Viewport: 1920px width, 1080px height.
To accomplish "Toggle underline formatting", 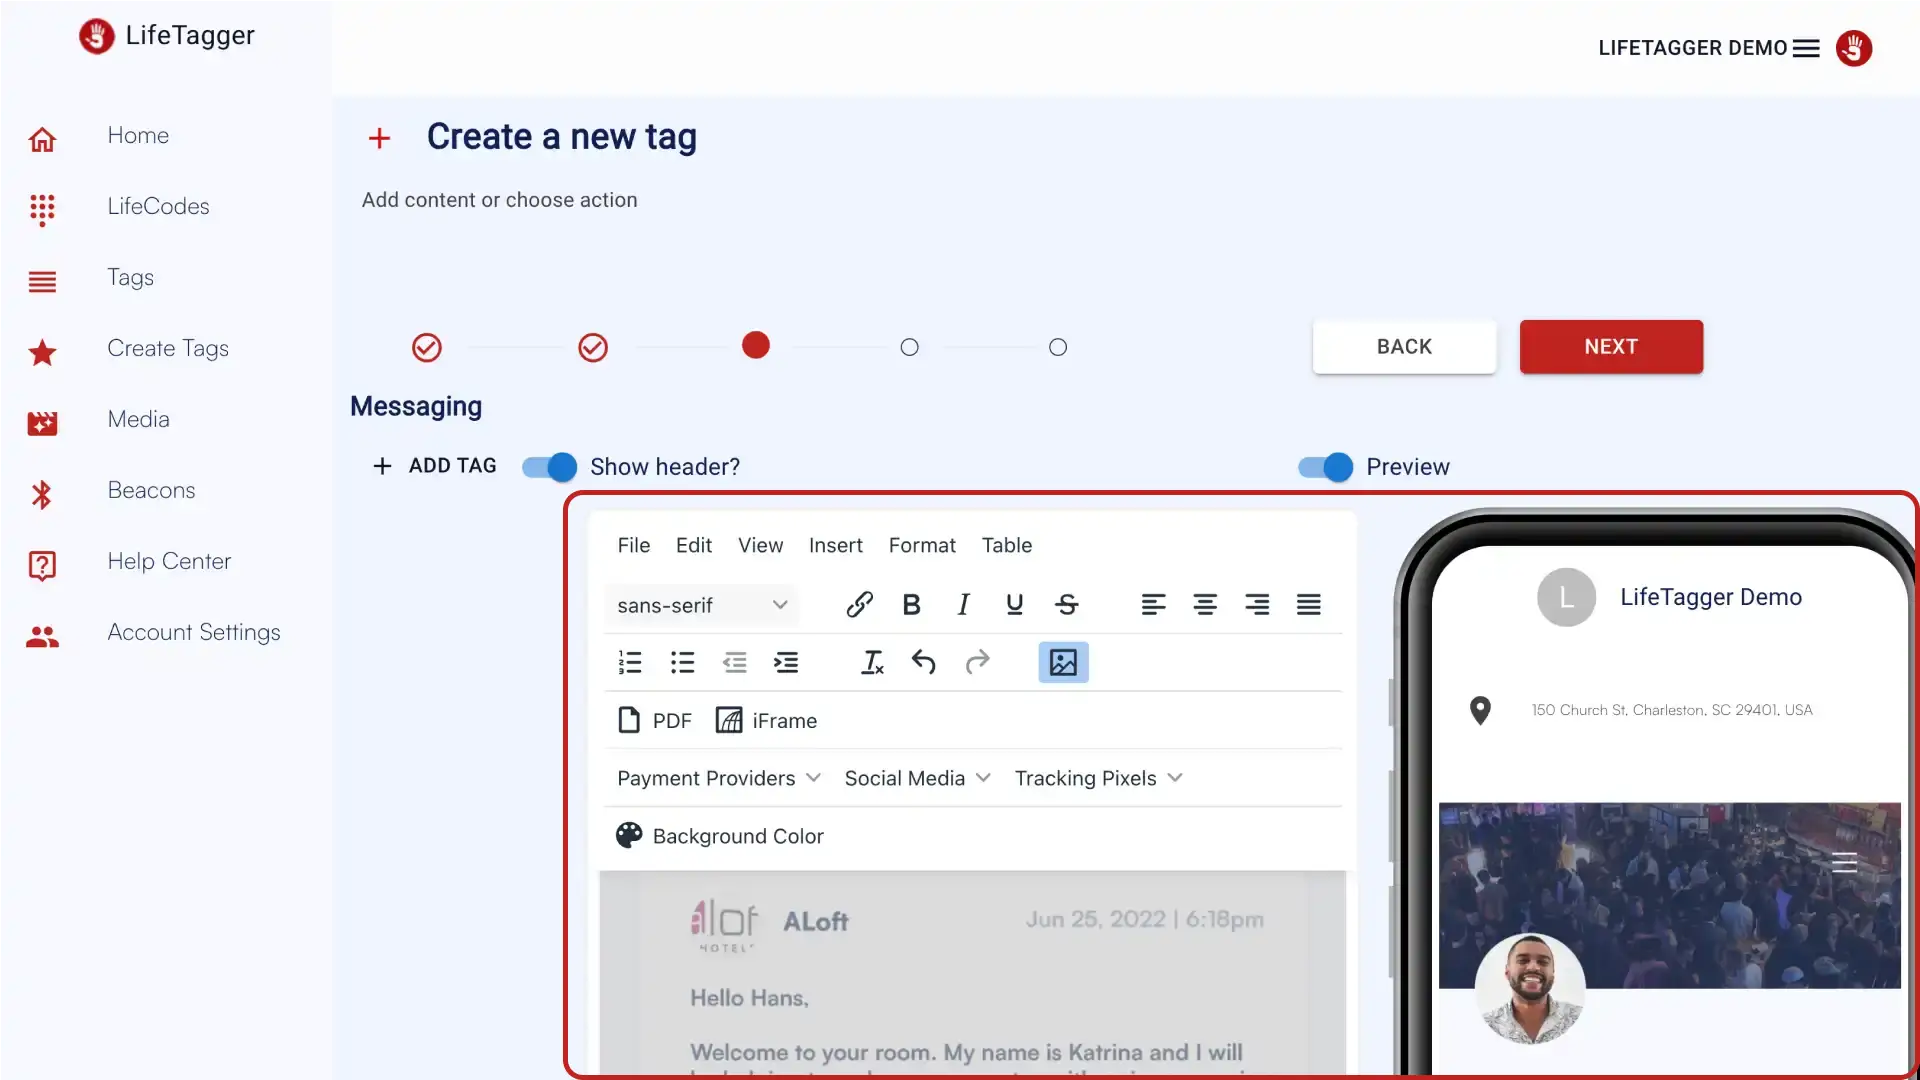I will coord(1015,604).
